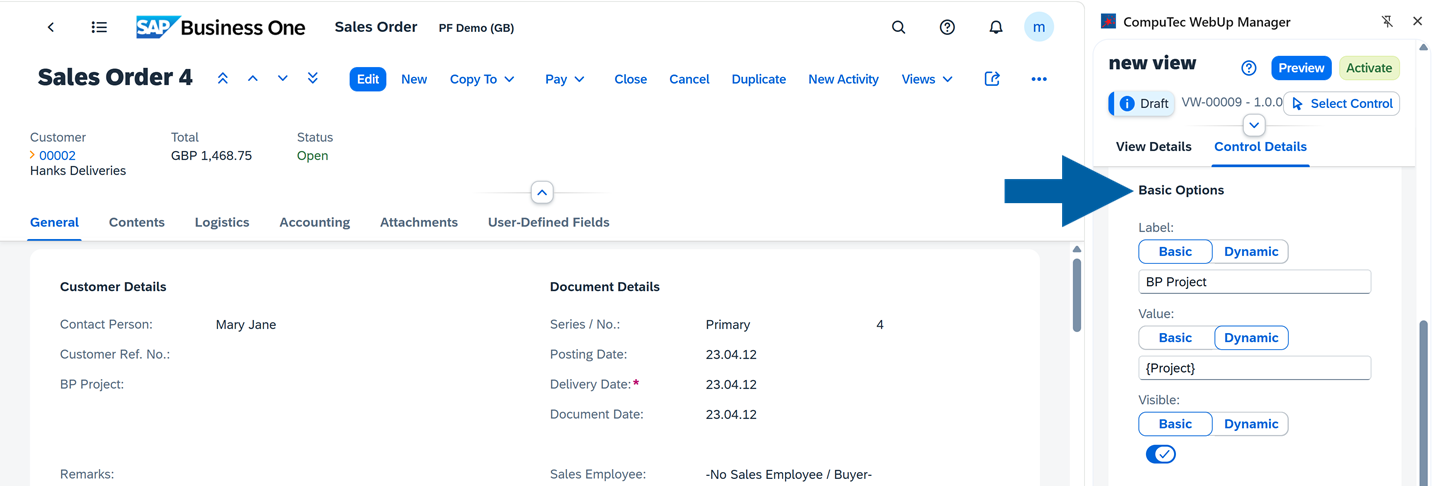
Task: Click the share/export icon in toolbar
Action: click(992, 79)
